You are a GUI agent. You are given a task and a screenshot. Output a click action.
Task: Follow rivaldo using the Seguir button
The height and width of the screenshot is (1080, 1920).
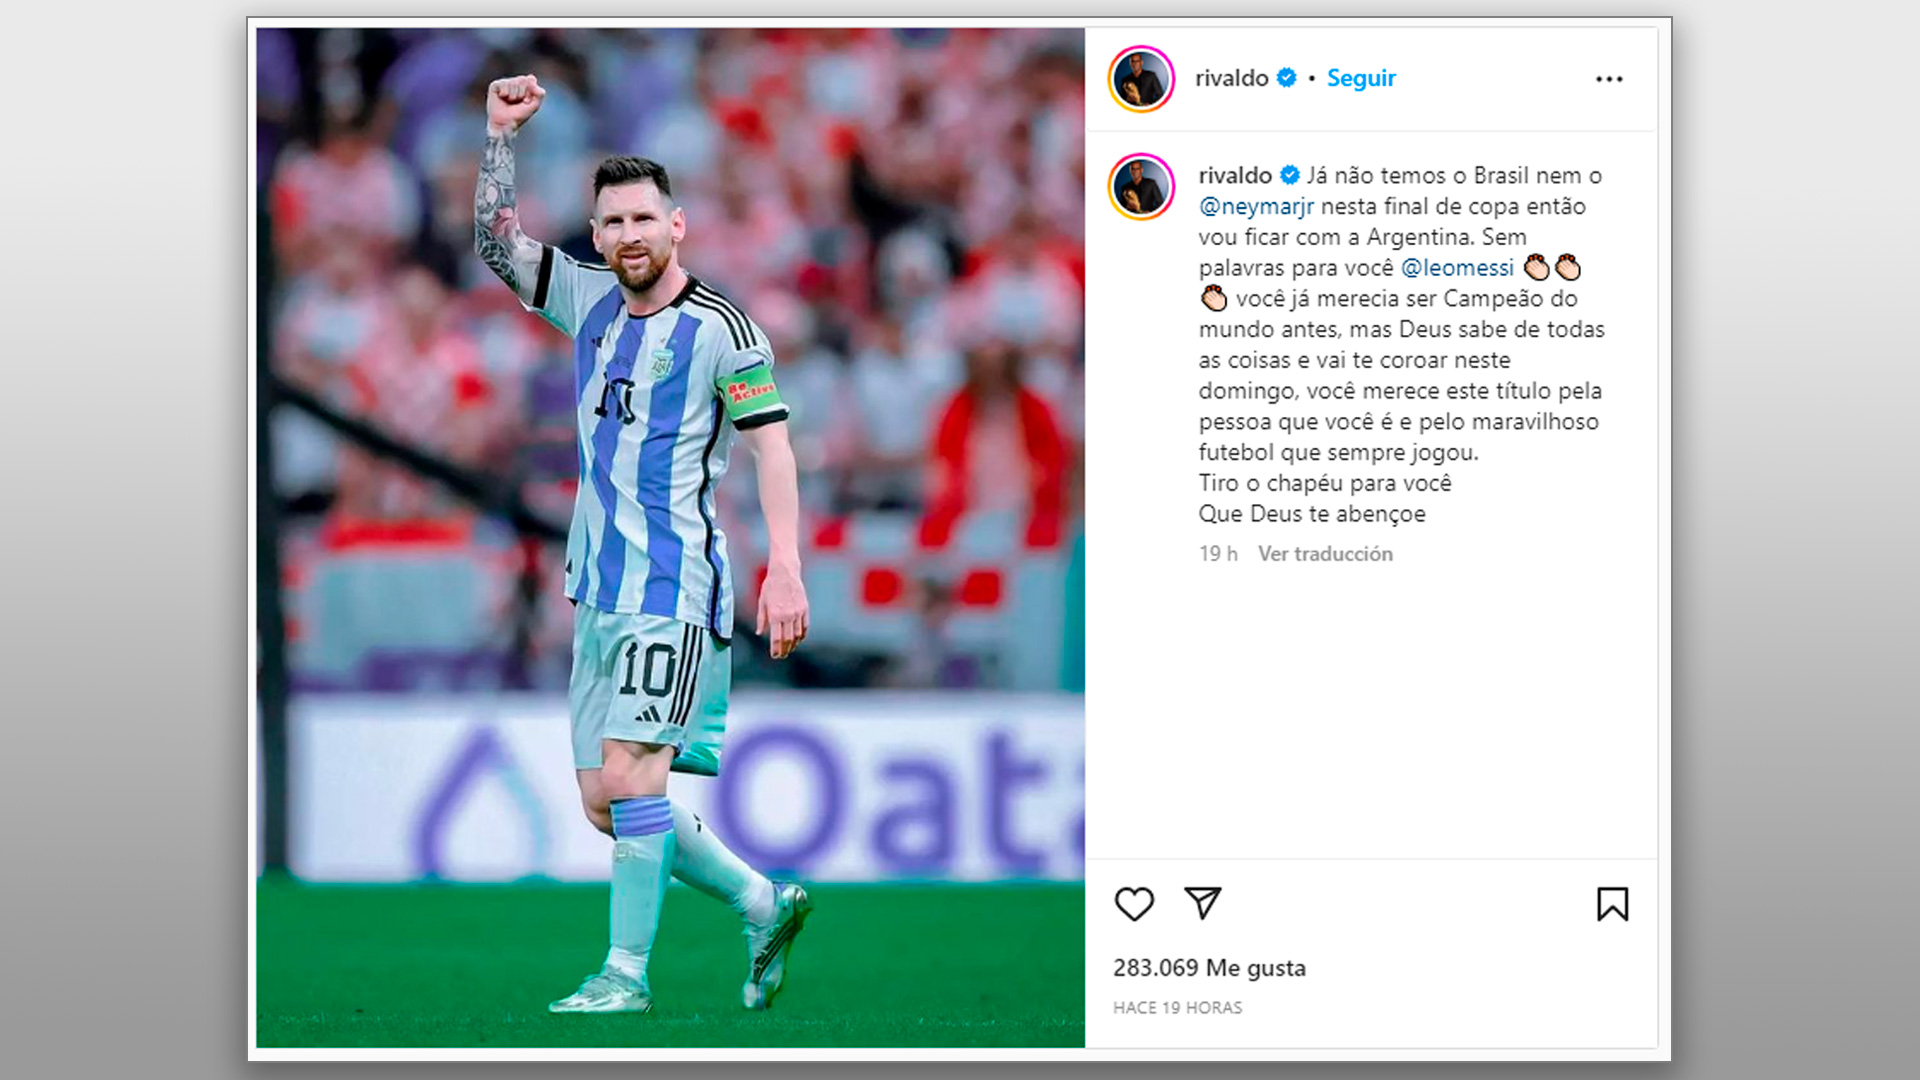click(1361, 78)
